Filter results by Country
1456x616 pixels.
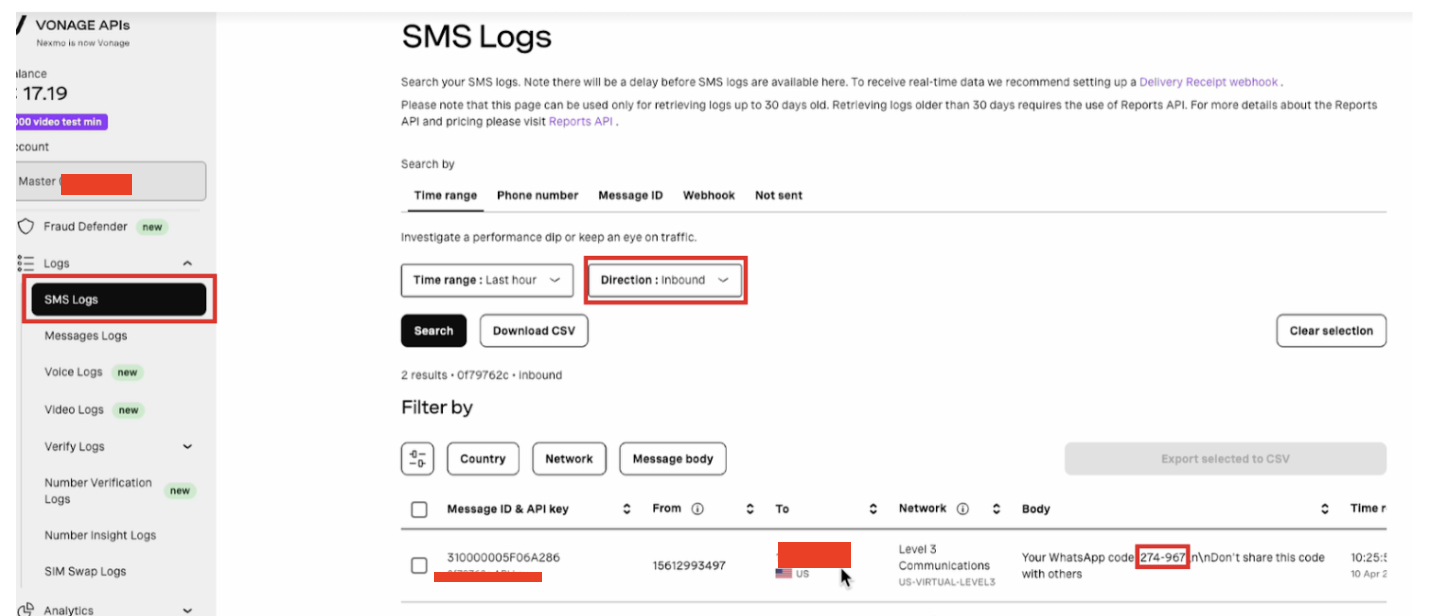click(x=483, y=459)
